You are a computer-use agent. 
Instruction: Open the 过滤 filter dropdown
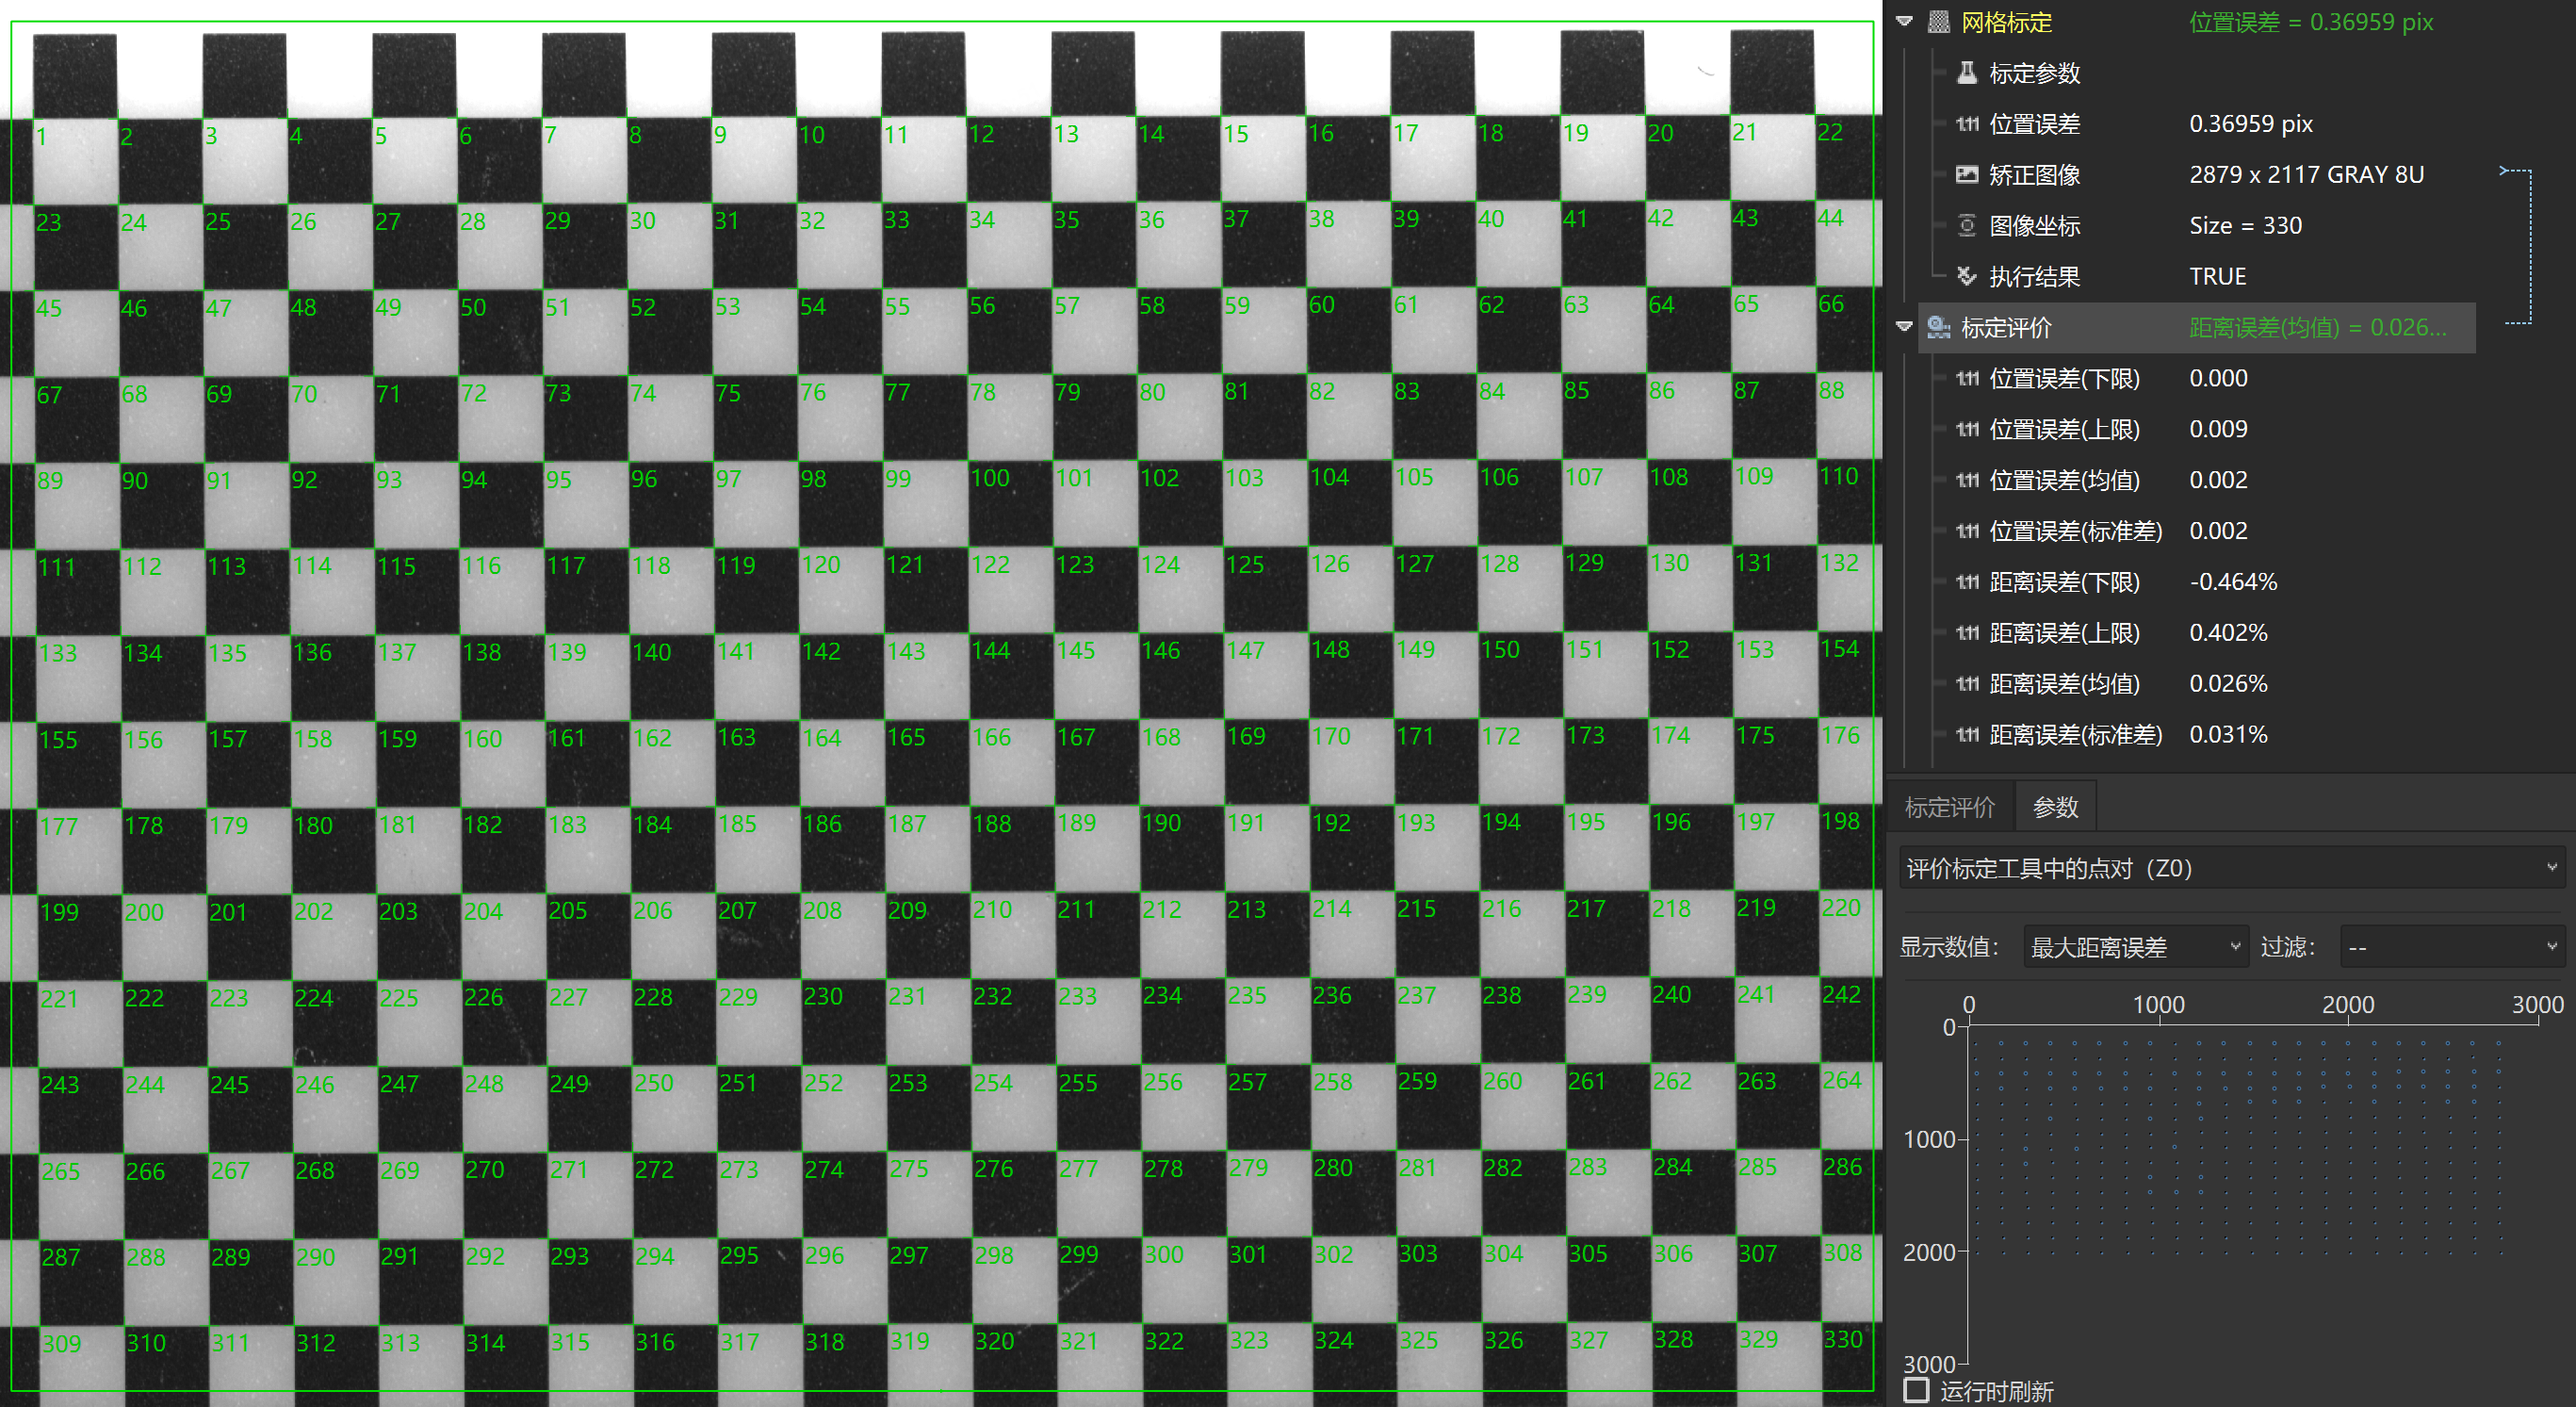pyautogui.click(x=2451, y=947)
